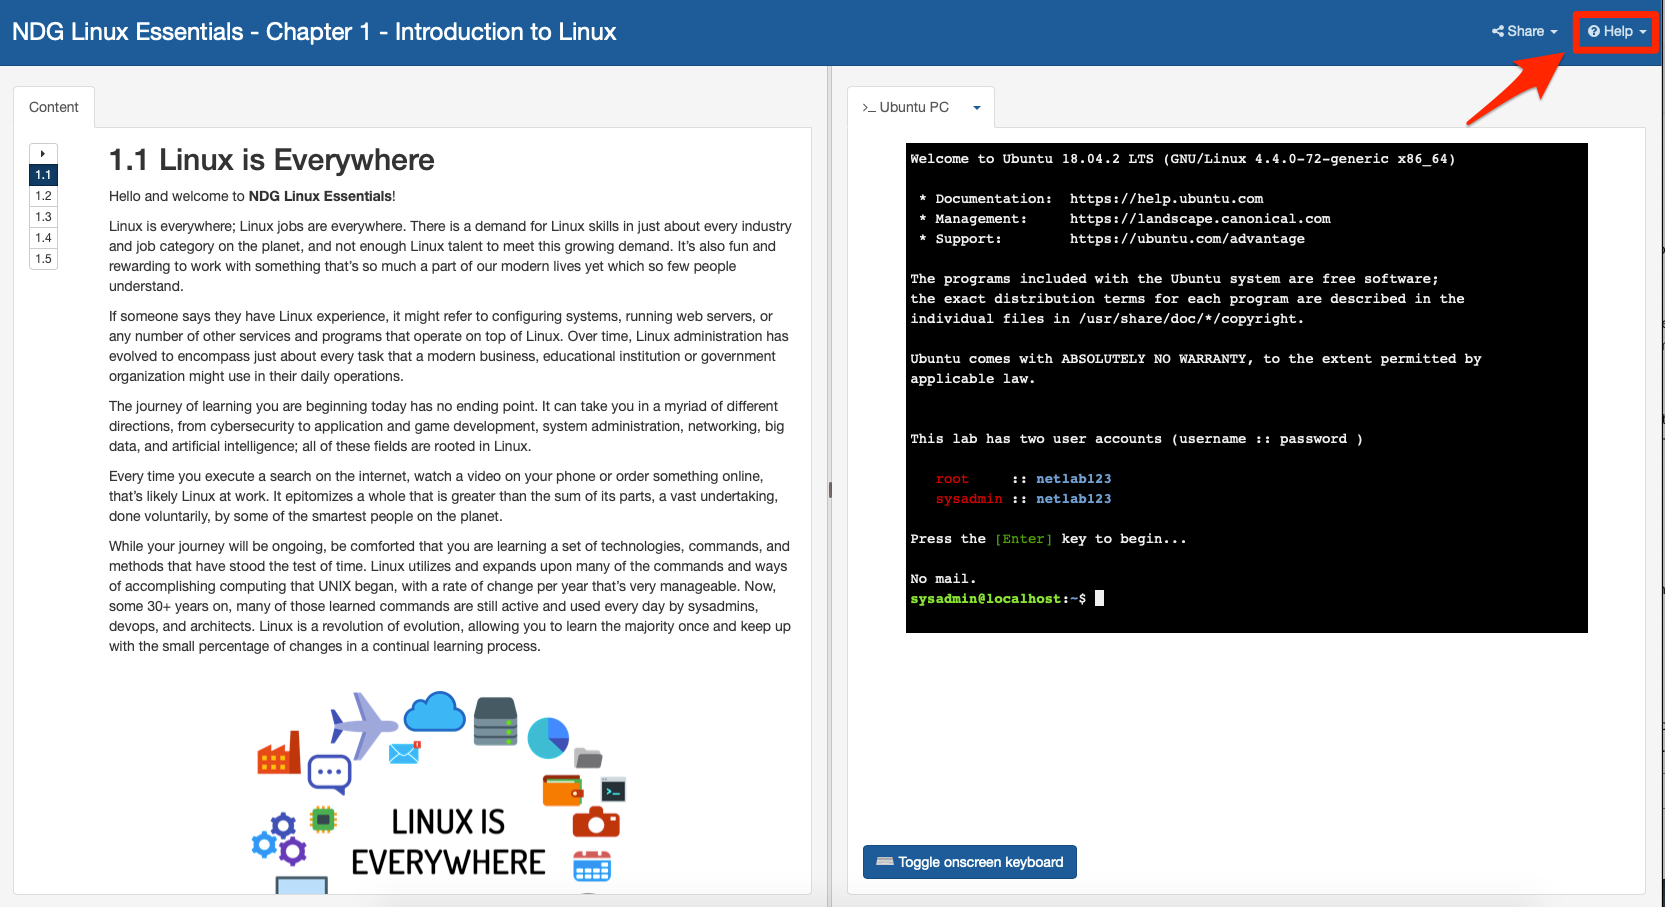The width and height of the screenshot is (1665, 907).
Task: Click the green chip icon in illustration
Action: pyautogui.click(x=323, y=820)
